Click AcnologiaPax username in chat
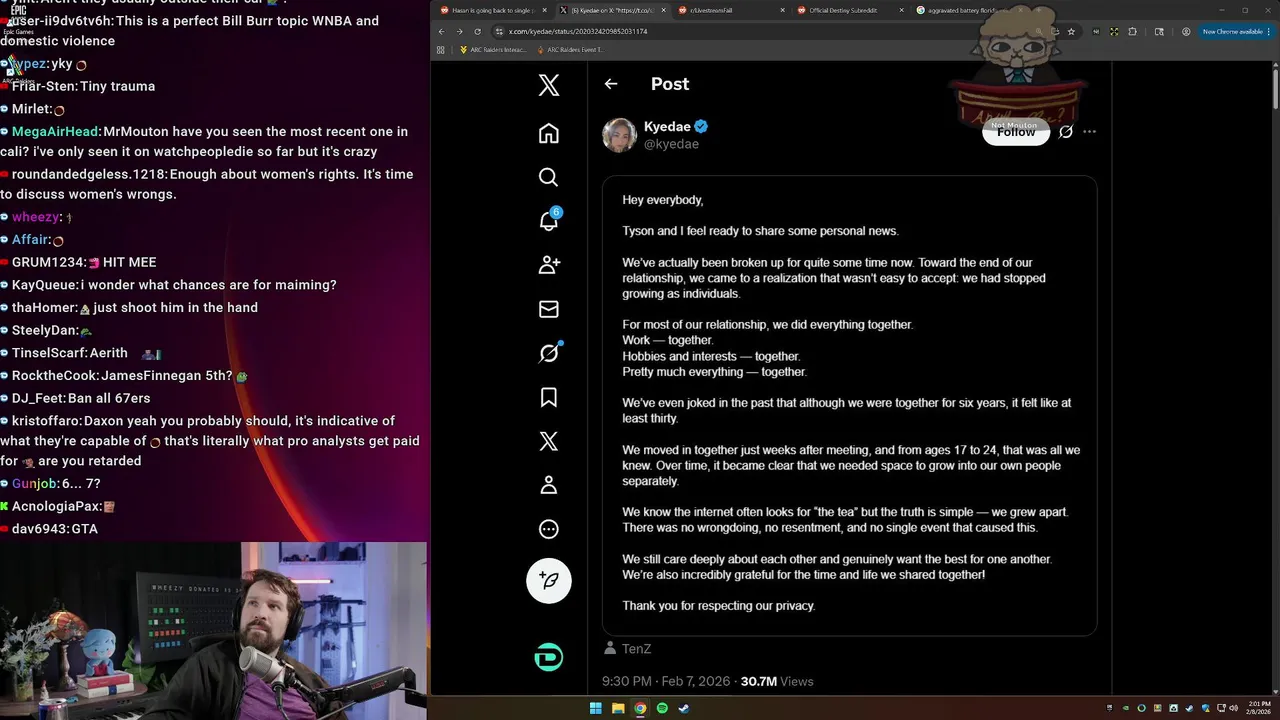Viewport: 1280px width, 720px height. [x=55, y=506]
